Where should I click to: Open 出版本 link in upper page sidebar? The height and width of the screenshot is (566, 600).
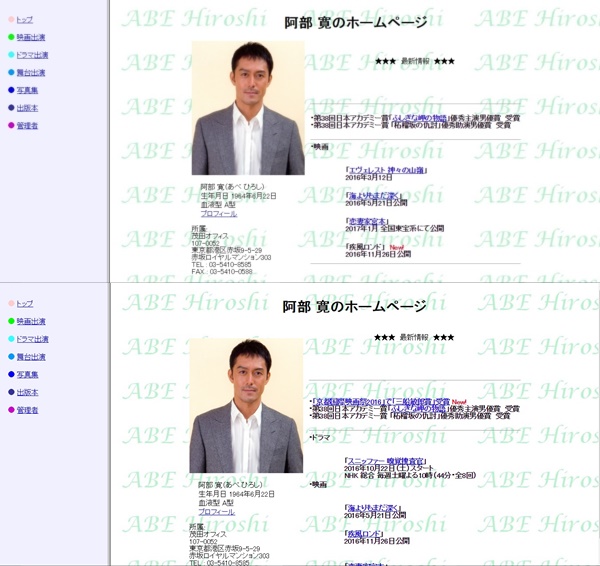(27, 108)
